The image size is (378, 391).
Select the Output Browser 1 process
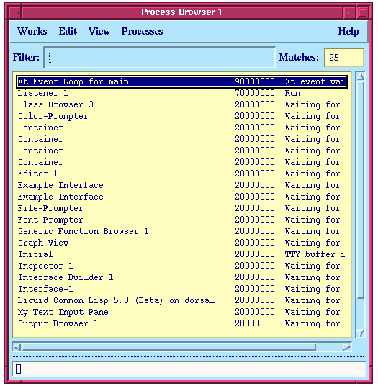click(182, 323)
